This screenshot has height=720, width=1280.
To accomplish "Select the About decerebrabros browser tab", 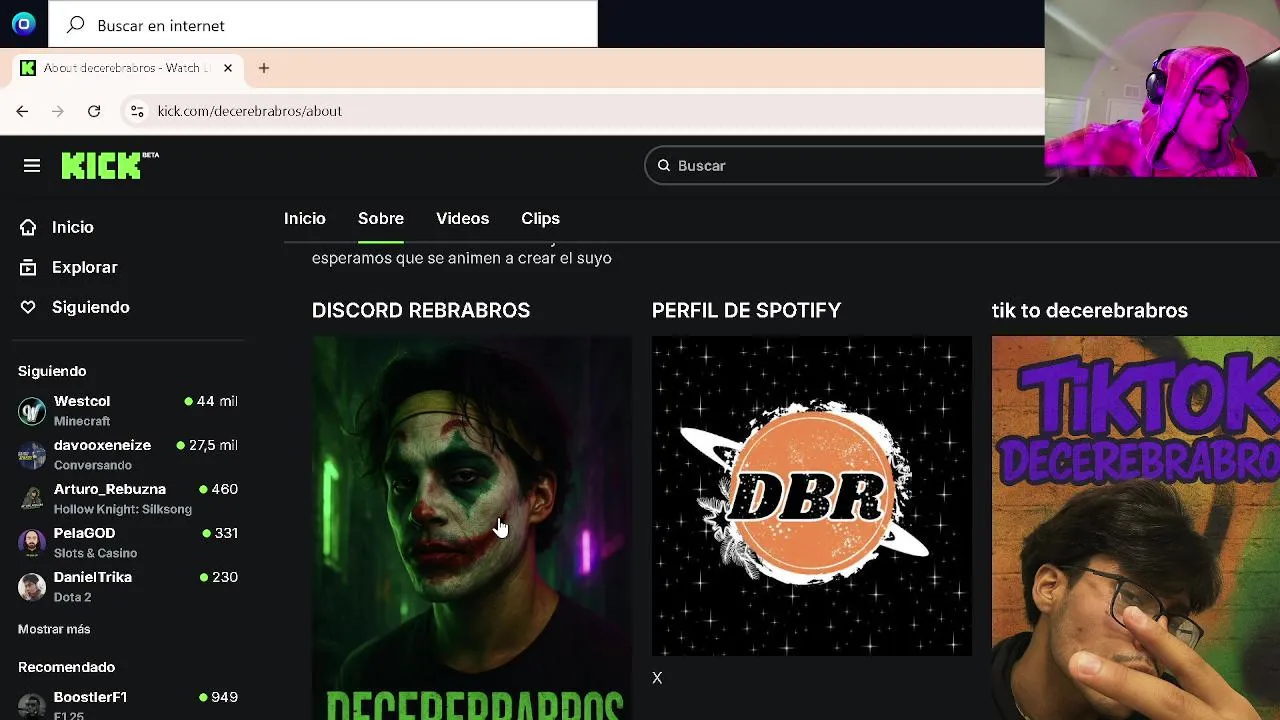I will click(127, 68).
